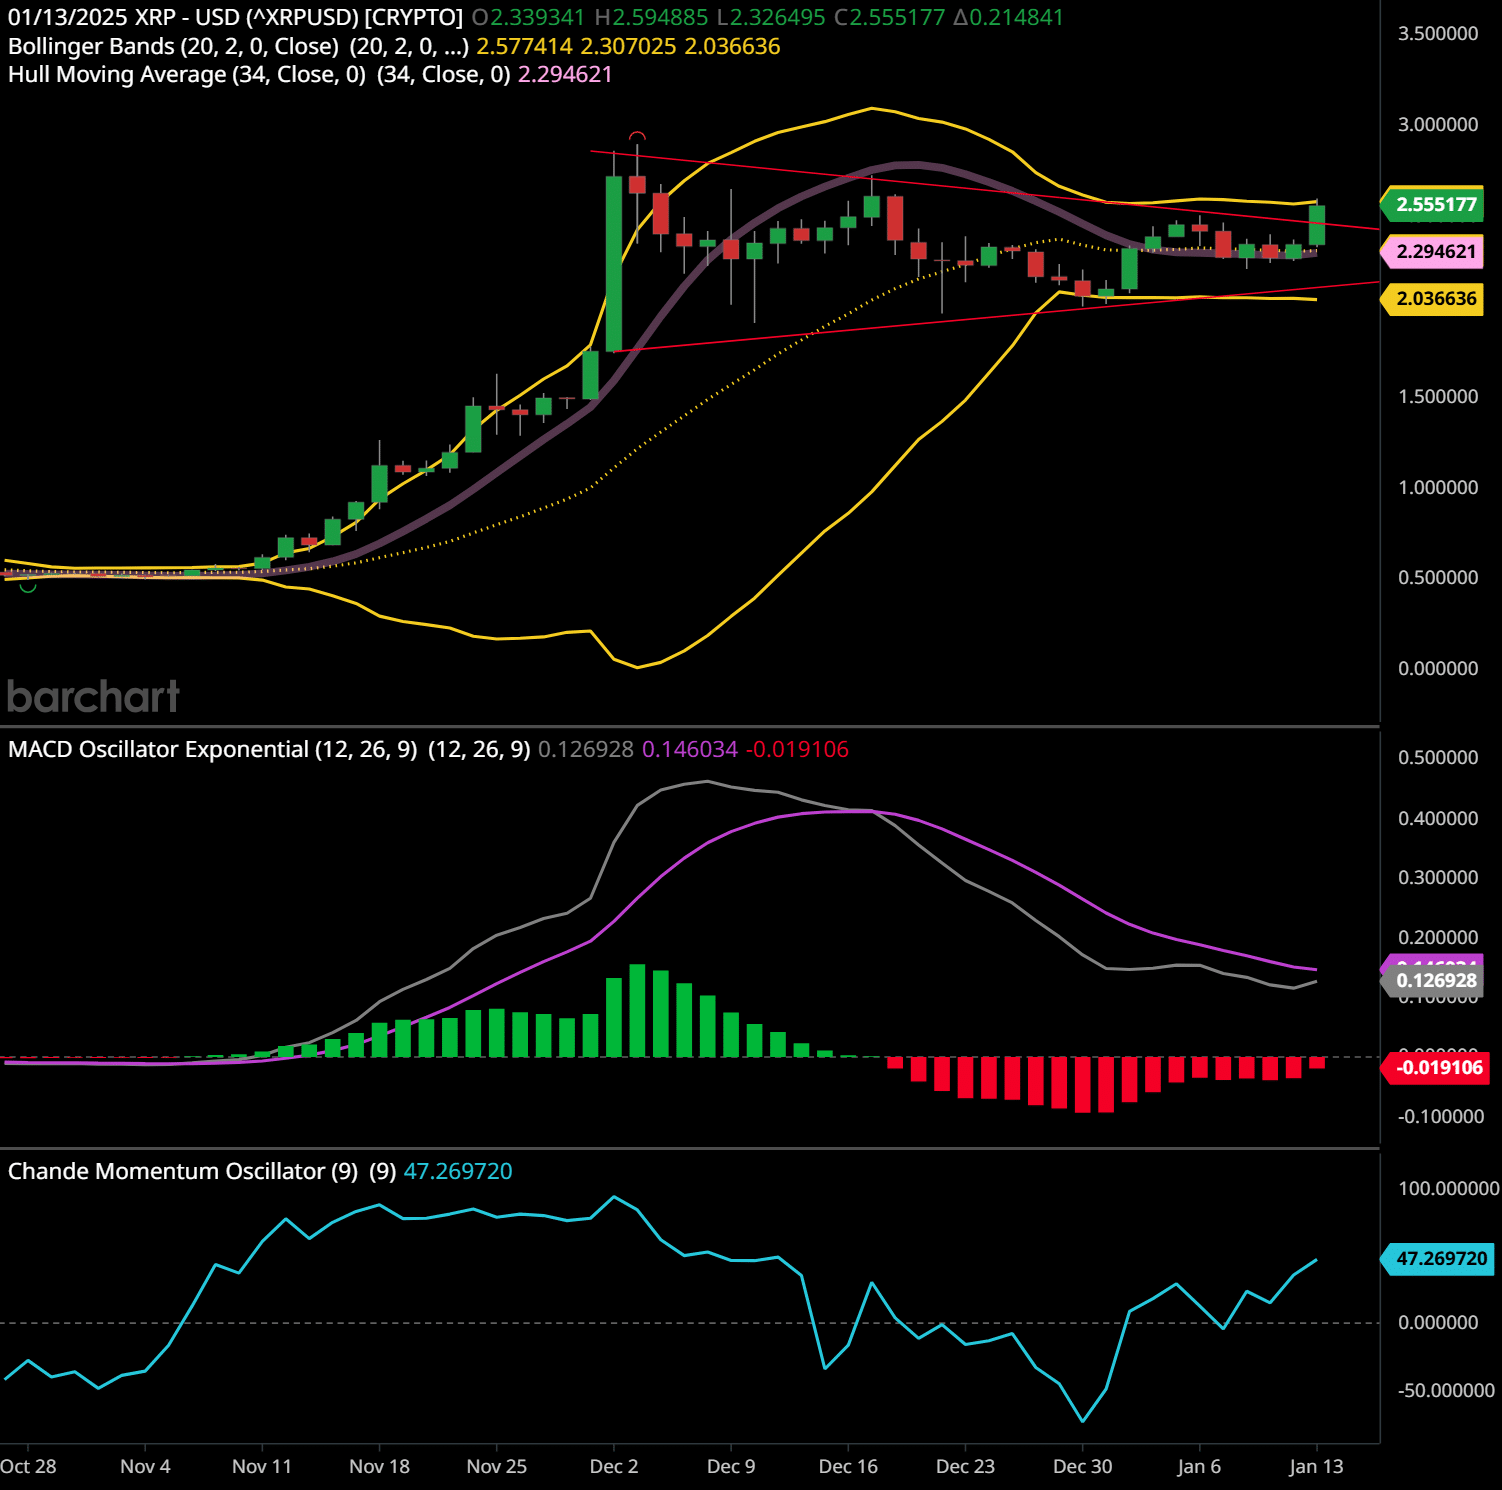Click the gray 0.126928 MACD value tag
This screenshot has width=1502, height=1490.
coord(1435,981)
